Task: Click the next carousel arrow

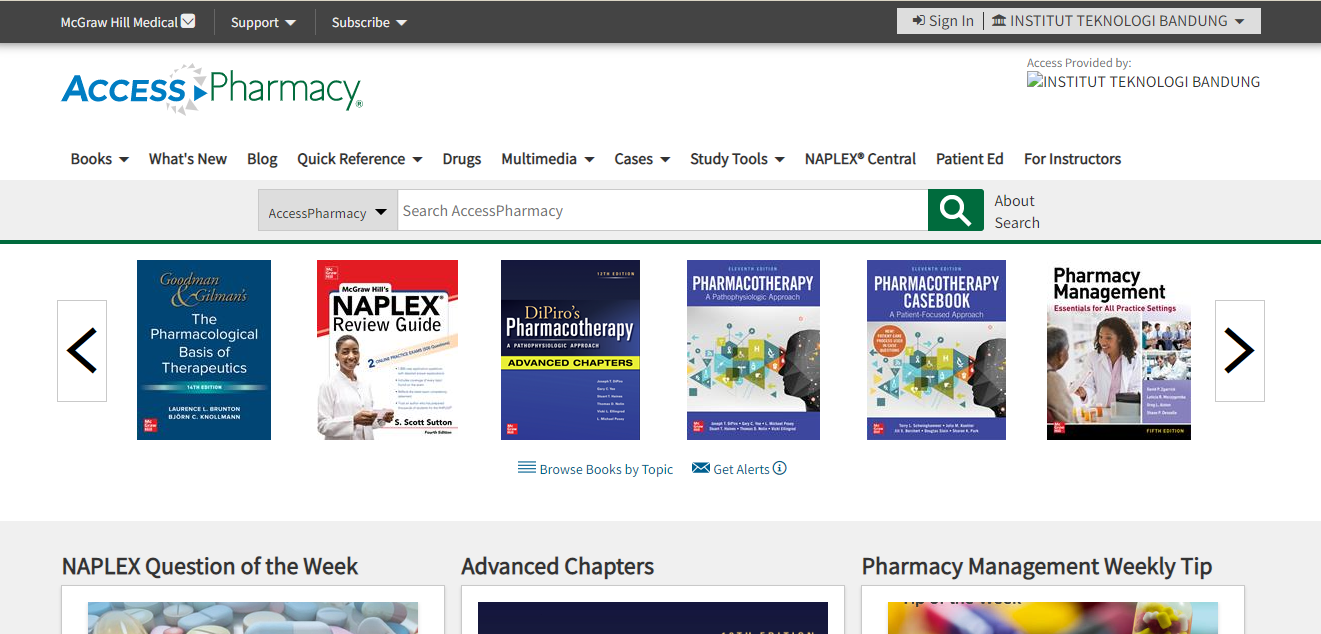Action: pyautogui.click(x=1239, y=351)
